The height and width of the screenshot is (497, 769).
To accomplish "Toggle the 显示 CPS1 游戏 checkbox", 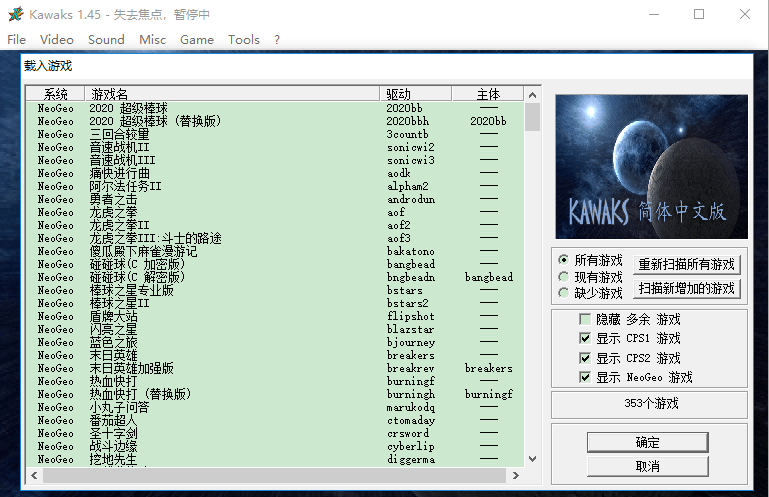I will pos(585,338).
